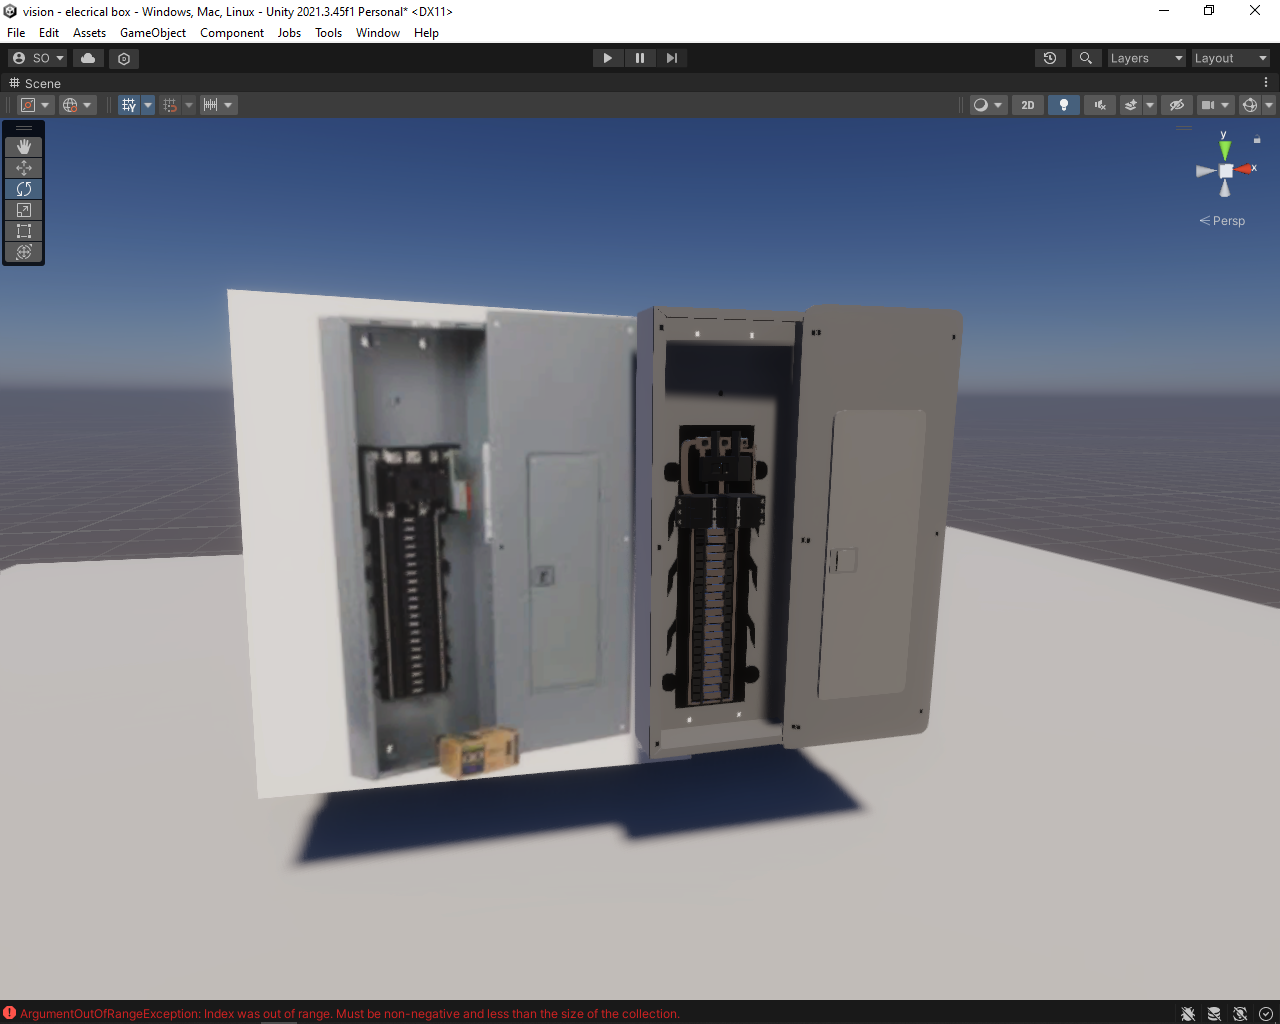Pause the game playback
Image resolution: width=1280 pixels, height=1024 pixels.
point(640,58)
